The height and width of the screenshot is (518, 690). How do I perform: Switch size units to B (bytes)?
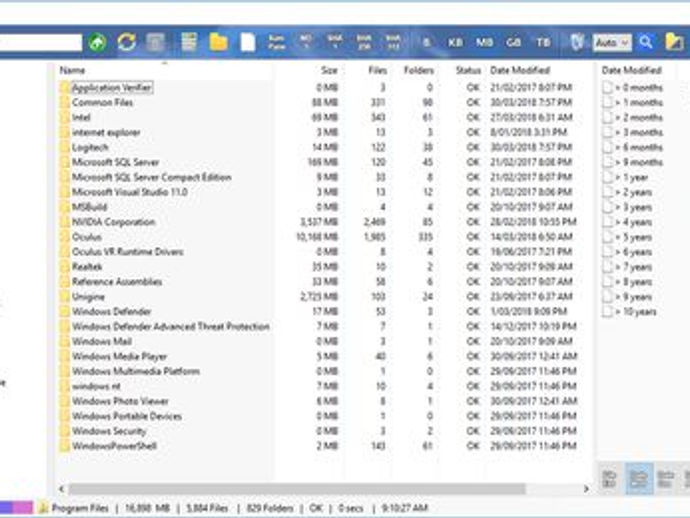point(426,43)
